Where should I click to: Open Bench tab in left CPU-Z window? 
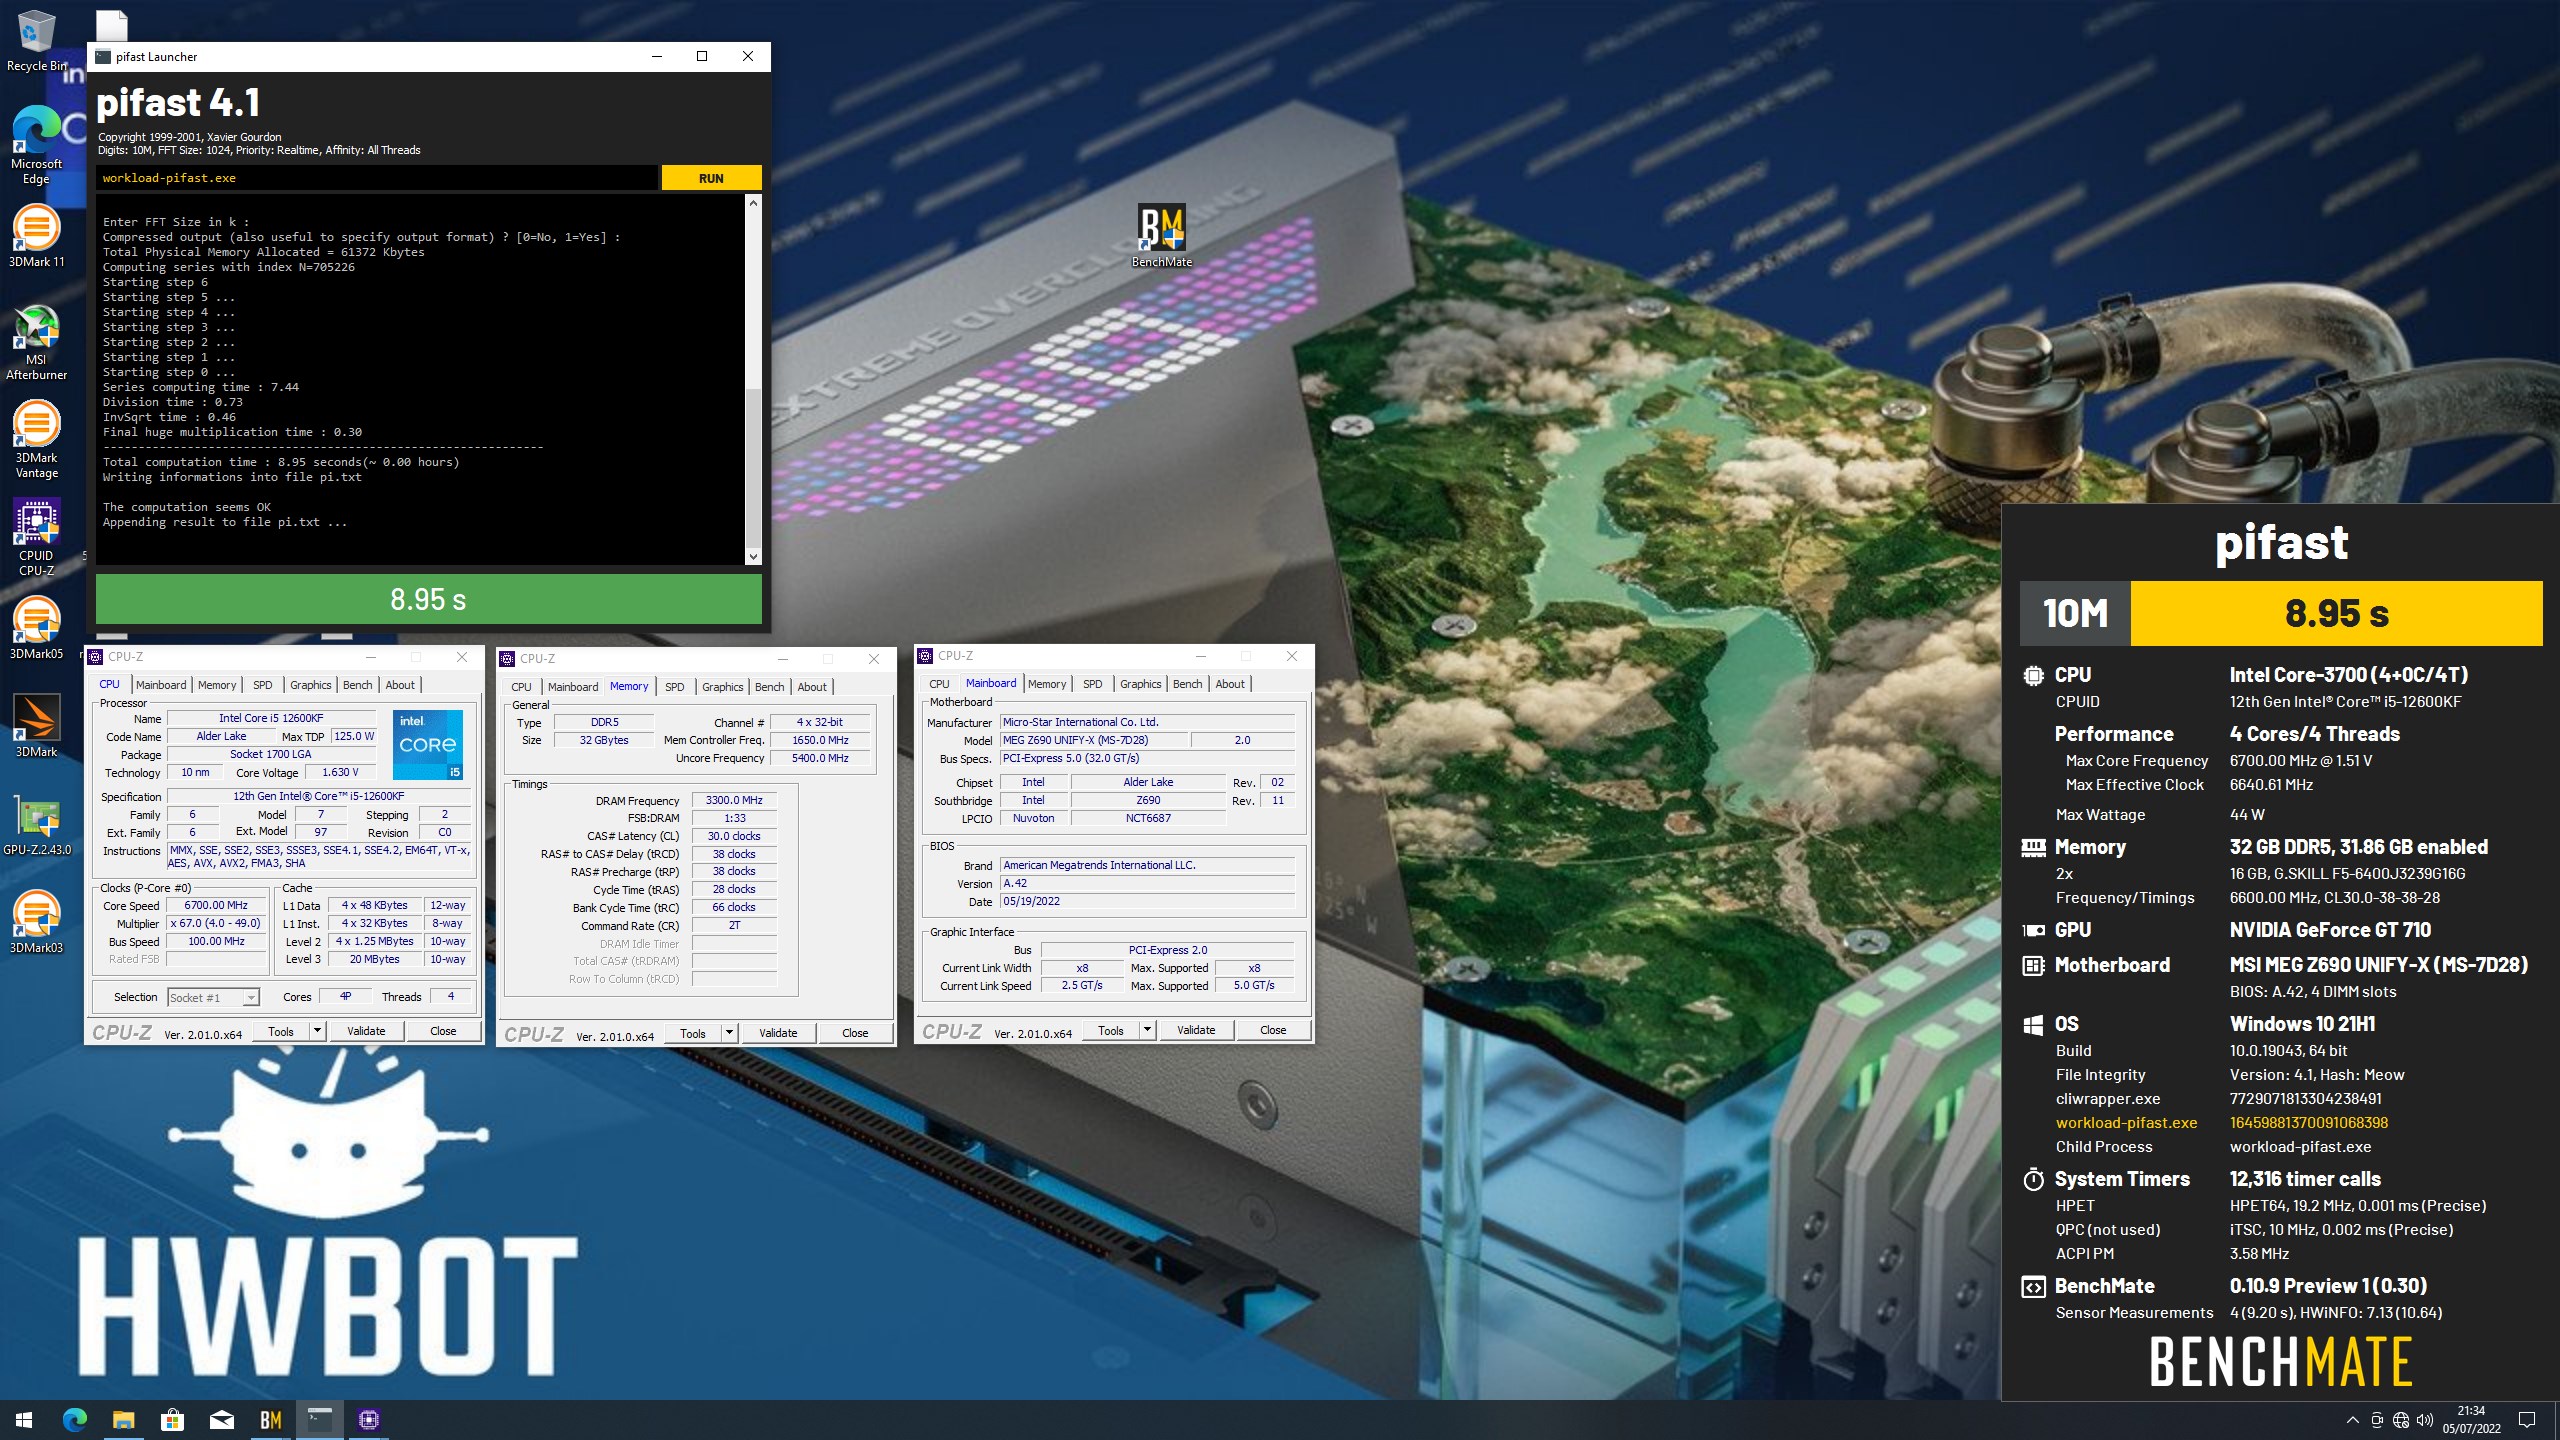pos(357,685)
